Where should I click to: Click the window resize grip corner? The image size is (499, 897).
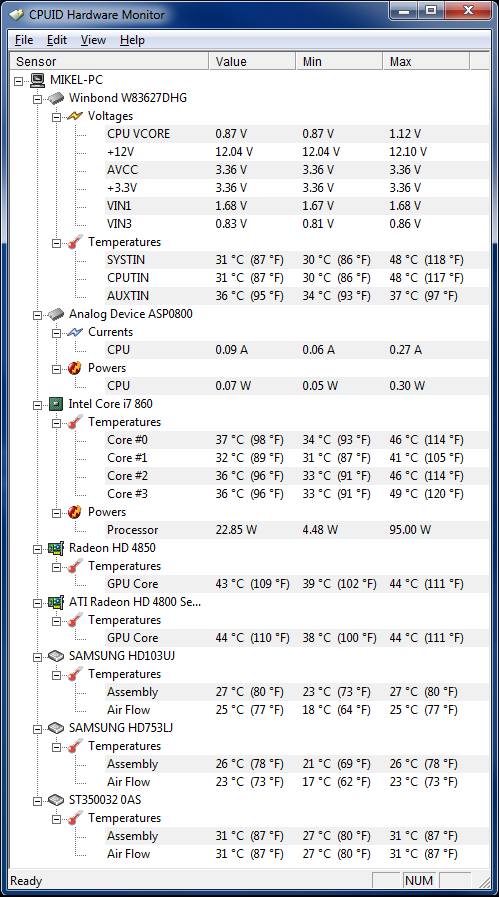[484, 882]
